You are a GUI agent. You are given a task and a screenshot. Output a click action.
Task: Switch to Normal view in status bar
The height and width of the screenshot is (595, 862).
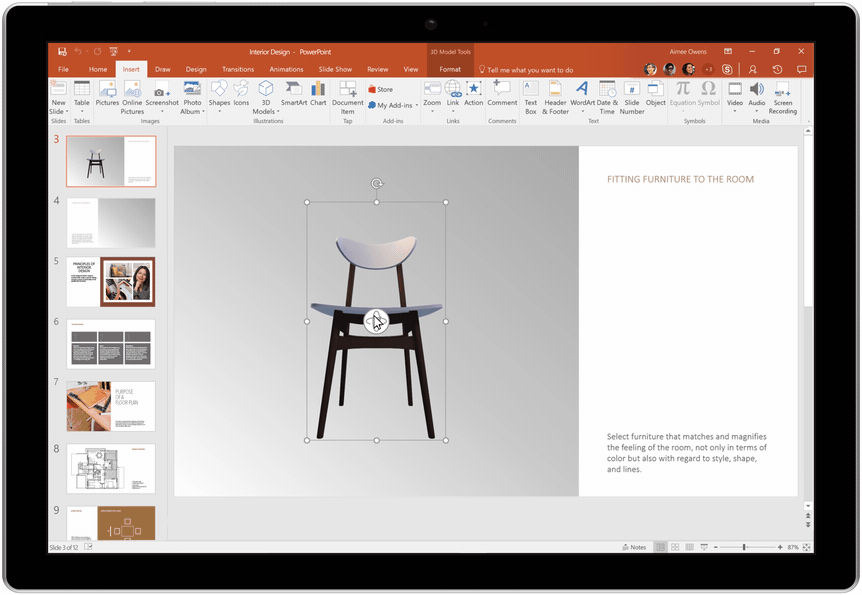pos(660,547)
